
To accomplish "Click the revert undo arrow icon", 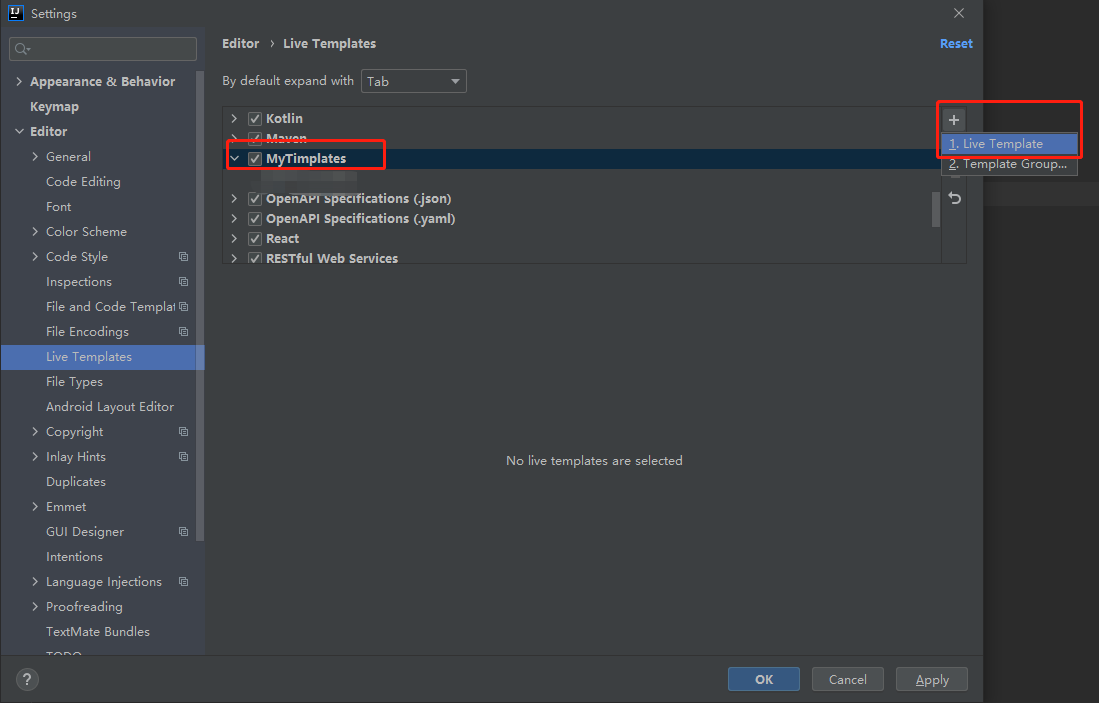I will (954, 198).
